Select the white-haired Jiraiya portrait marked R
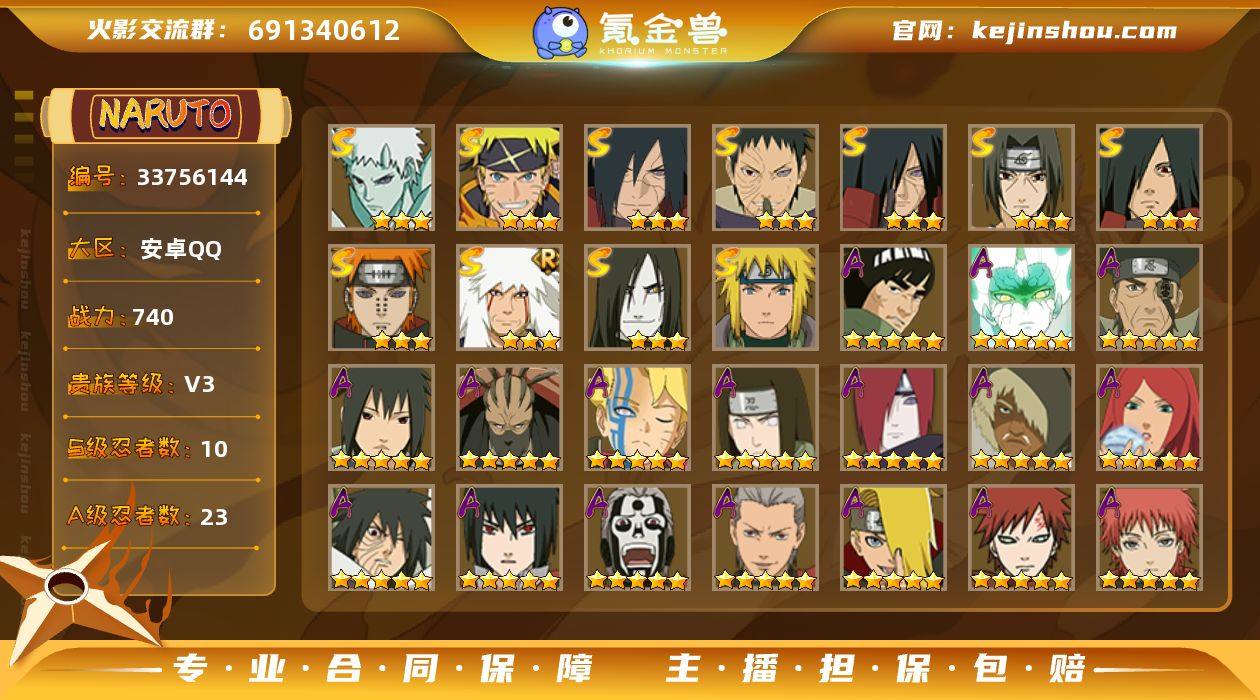Image resolution: width=1260 pixels, height=700 pixels. point(509,298)
